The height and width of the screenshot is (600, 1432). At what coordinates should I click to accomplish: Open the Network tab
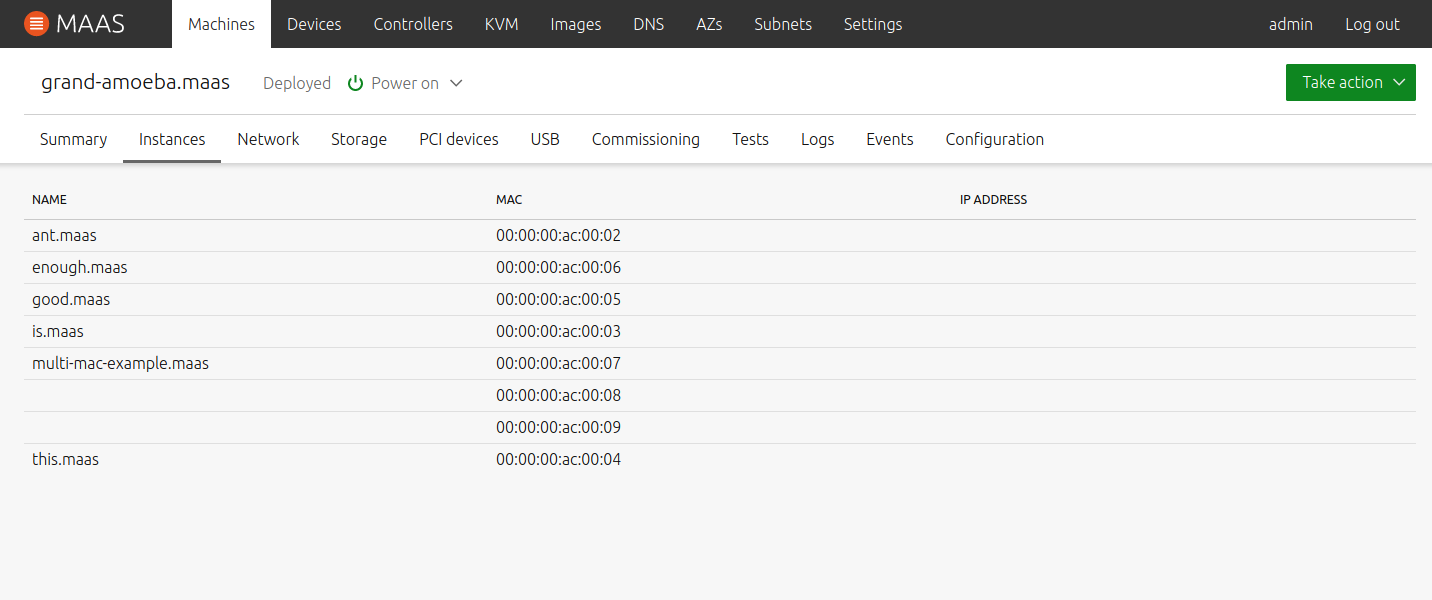point(268,139)
